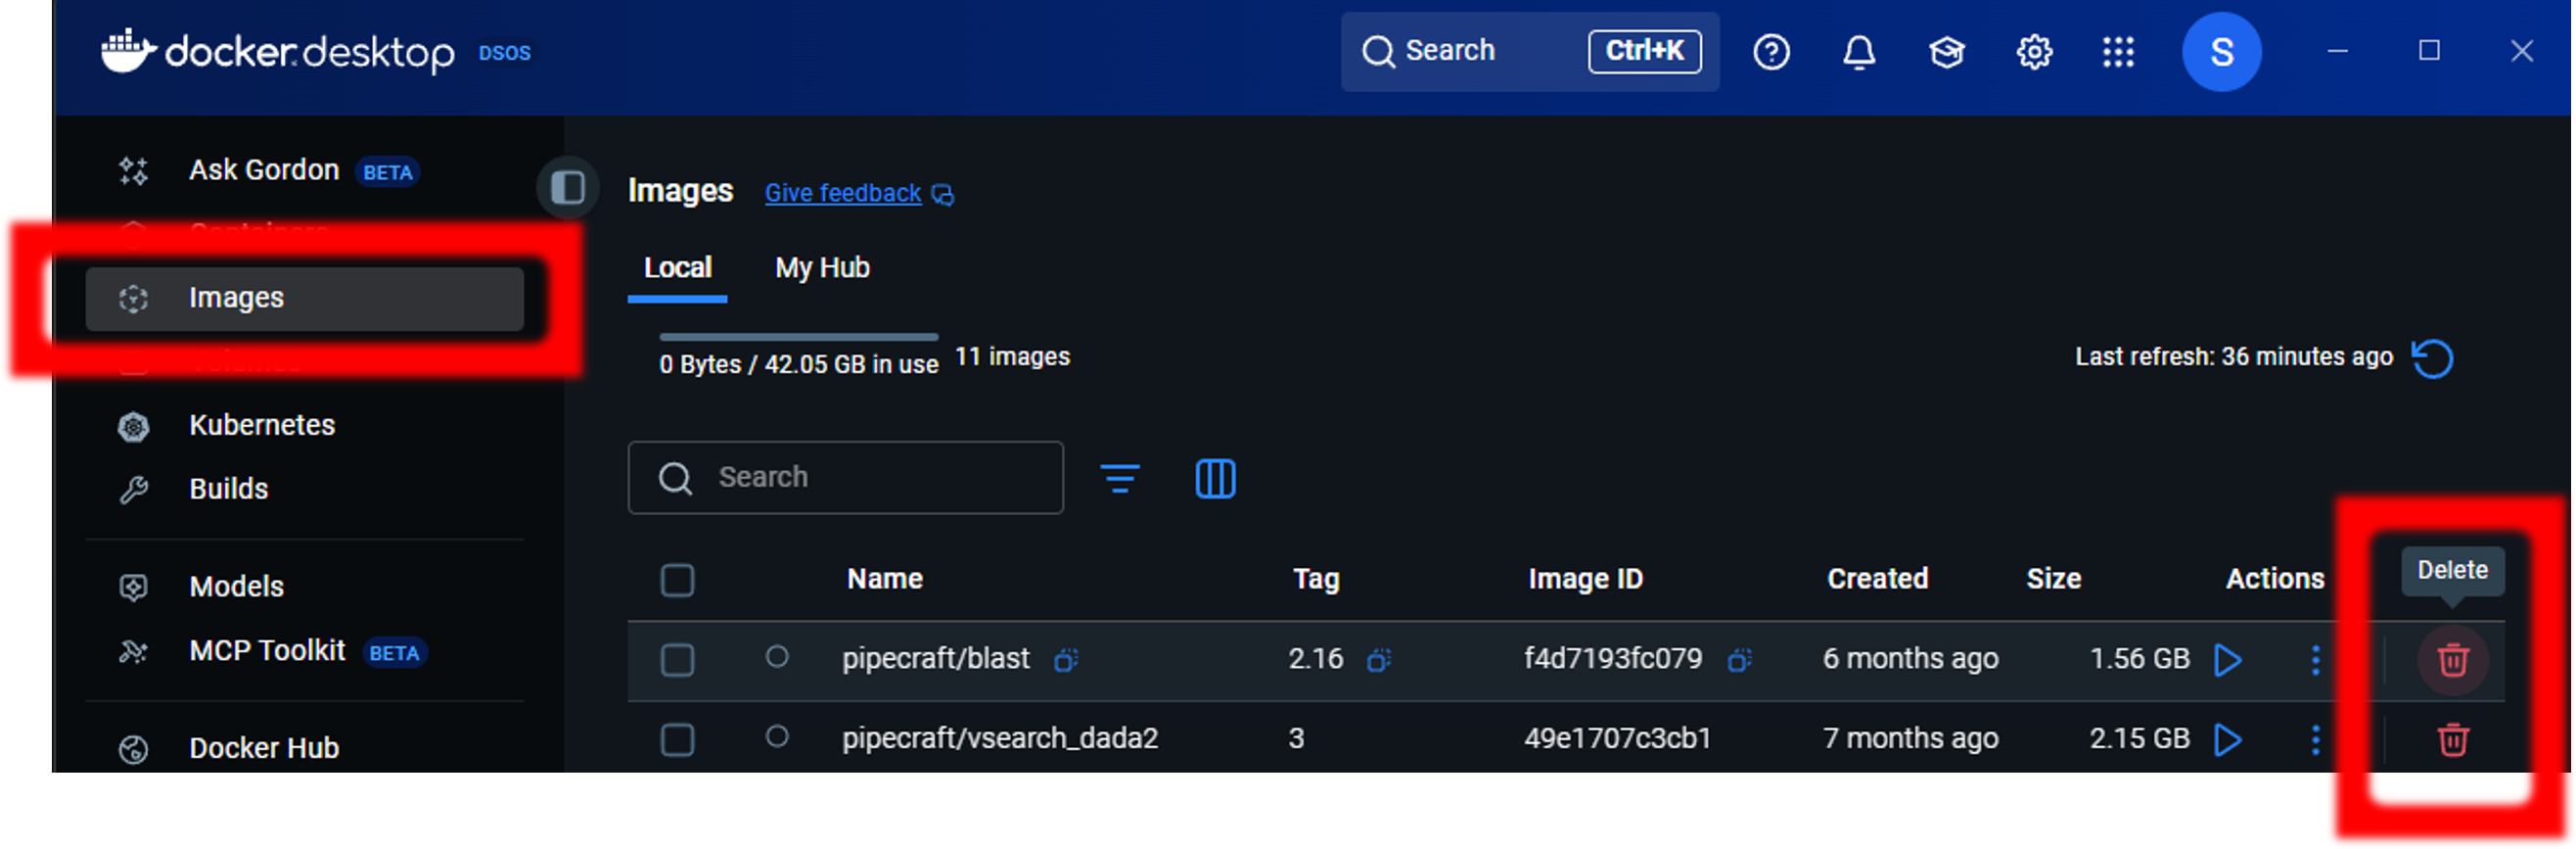Sort by the Size column header
This screenshot has height=849, width=2576.
(x=2053, y=579)
